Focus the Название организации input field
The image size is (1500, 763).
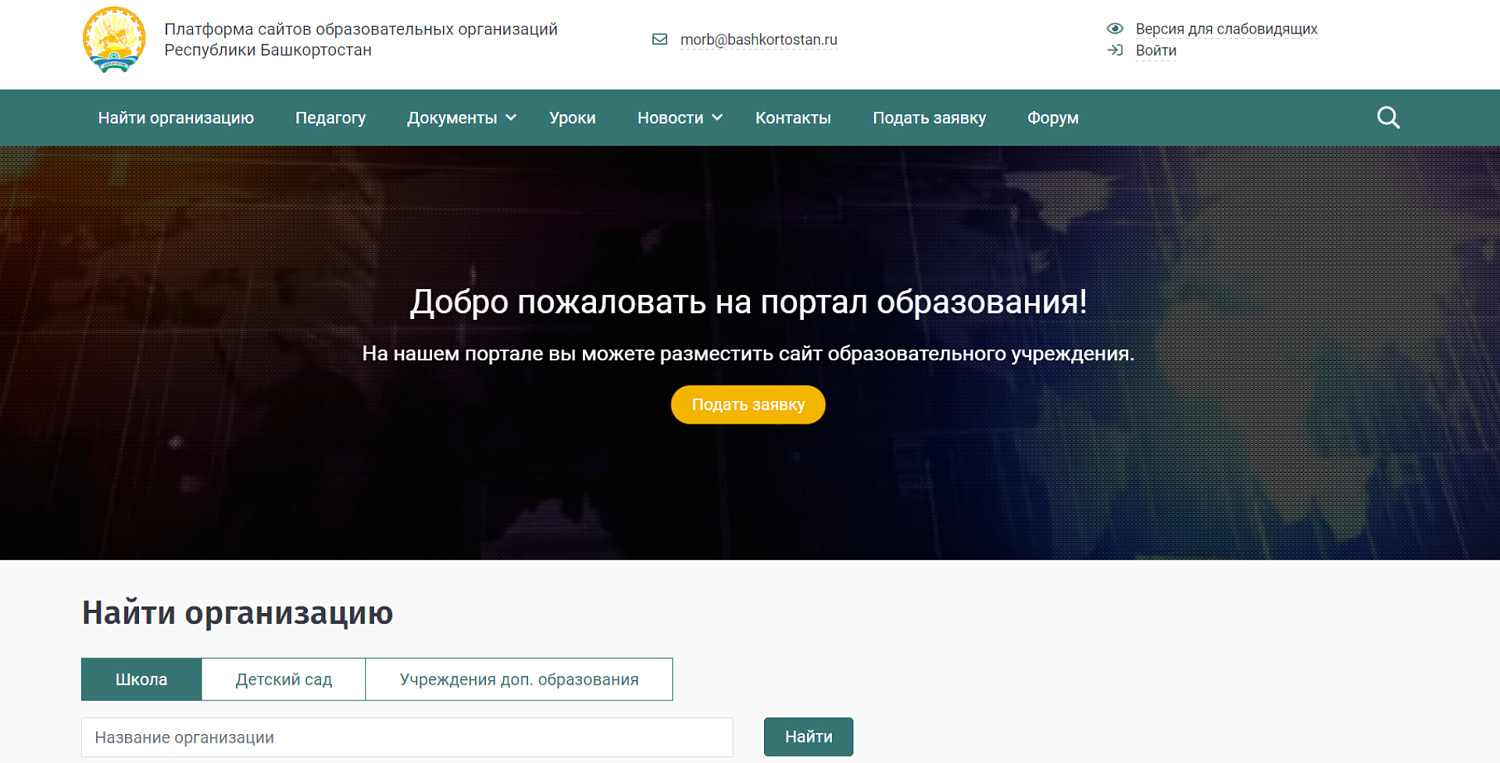click(x=407, y=737)
